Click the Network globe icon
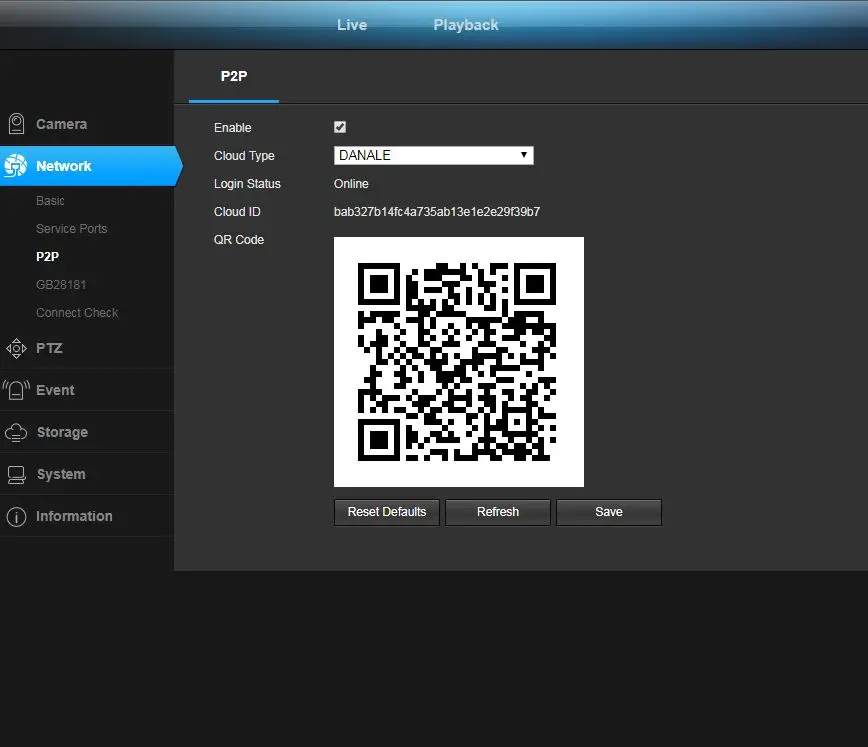This screenshot has width=868, height=747. [x=16, y=166]
